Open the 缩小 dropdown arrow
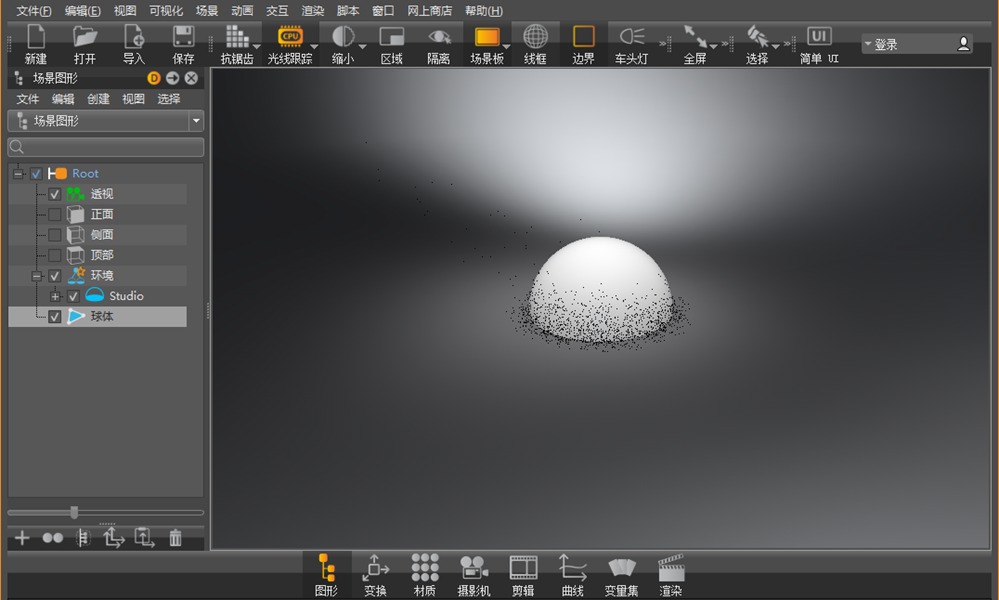The image size is (999, 600). tap(363, 46)
